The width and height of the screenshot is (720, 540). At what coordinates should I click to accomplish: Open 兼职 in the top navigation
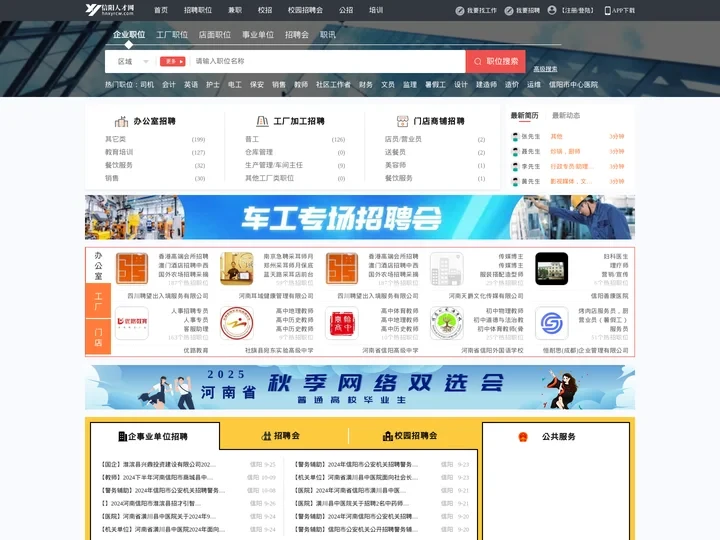pos(235,10)
